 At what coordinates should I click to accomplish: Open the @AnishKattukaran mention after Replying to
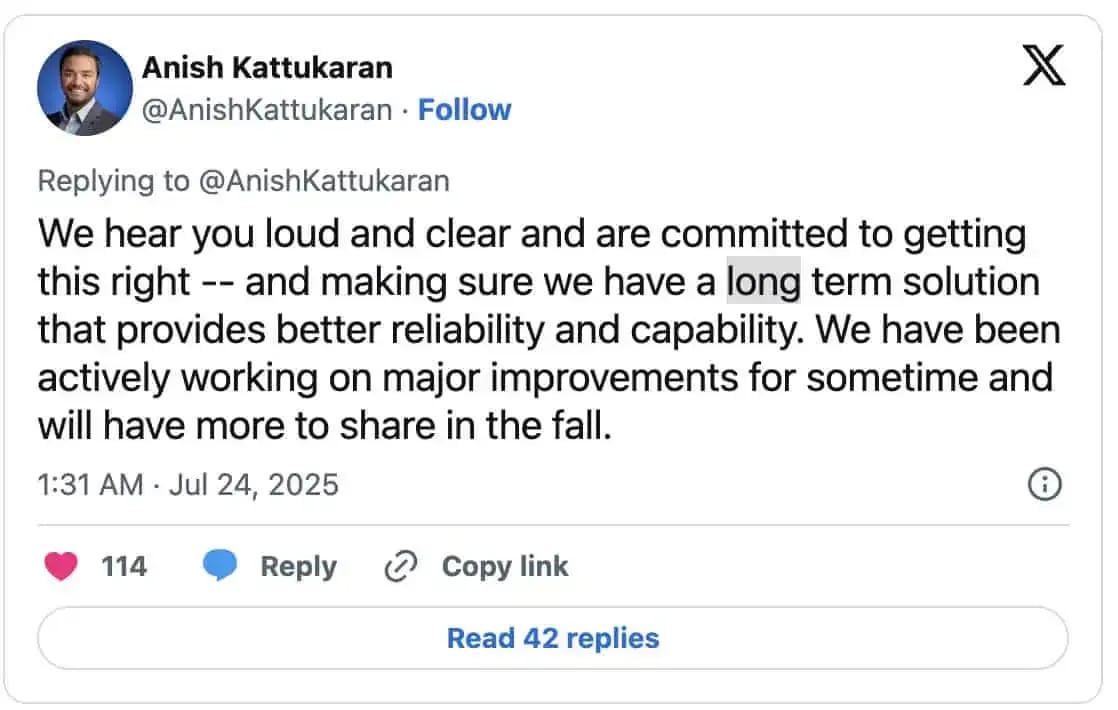point(324,180)
